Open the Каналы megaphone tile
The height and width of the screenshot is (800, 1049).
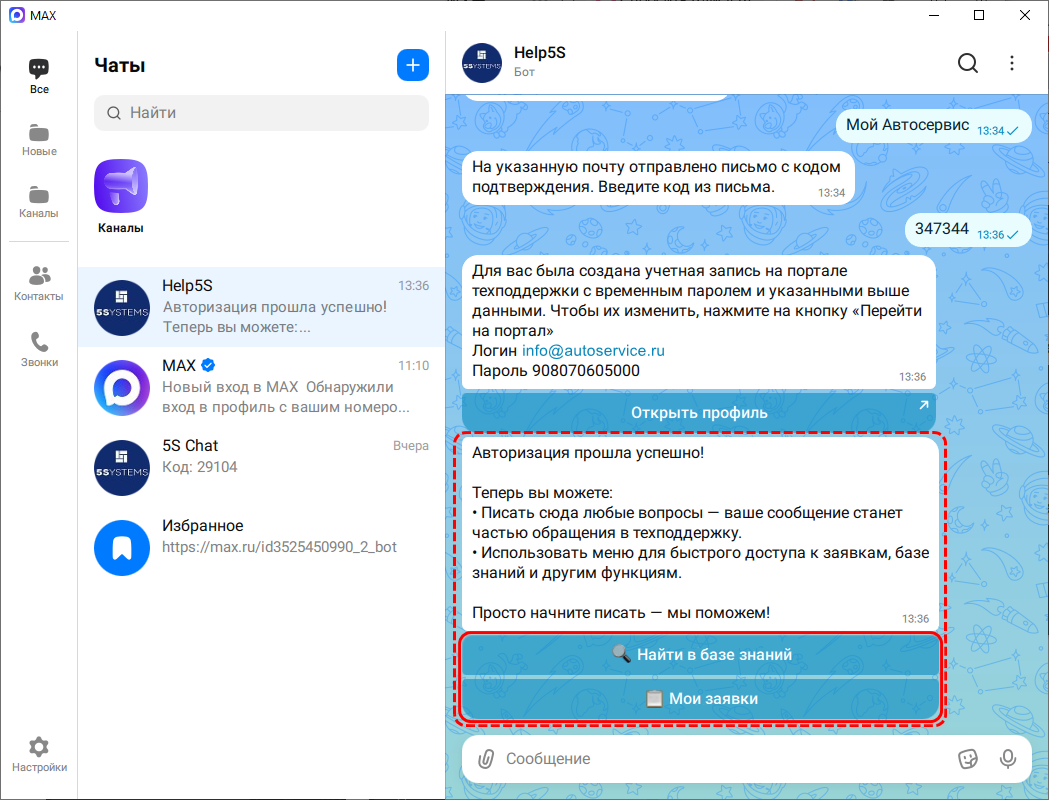coord(120,197)
